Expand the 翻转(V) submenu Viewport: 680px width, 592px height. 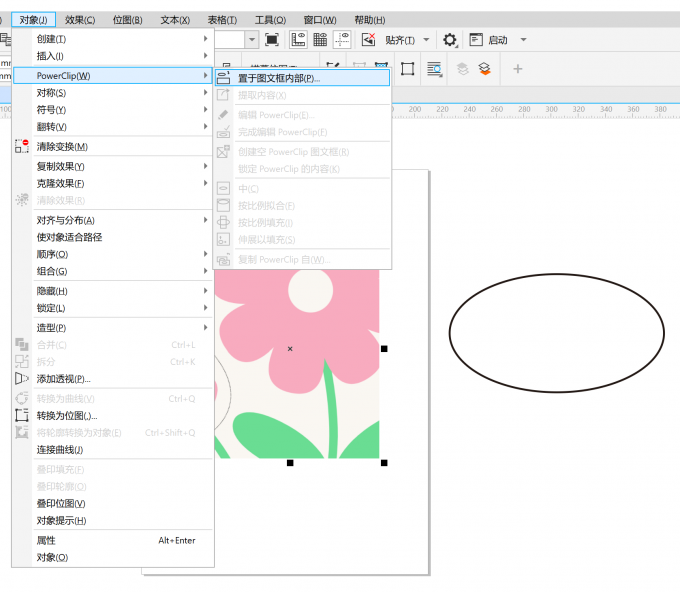coord(113,127)
